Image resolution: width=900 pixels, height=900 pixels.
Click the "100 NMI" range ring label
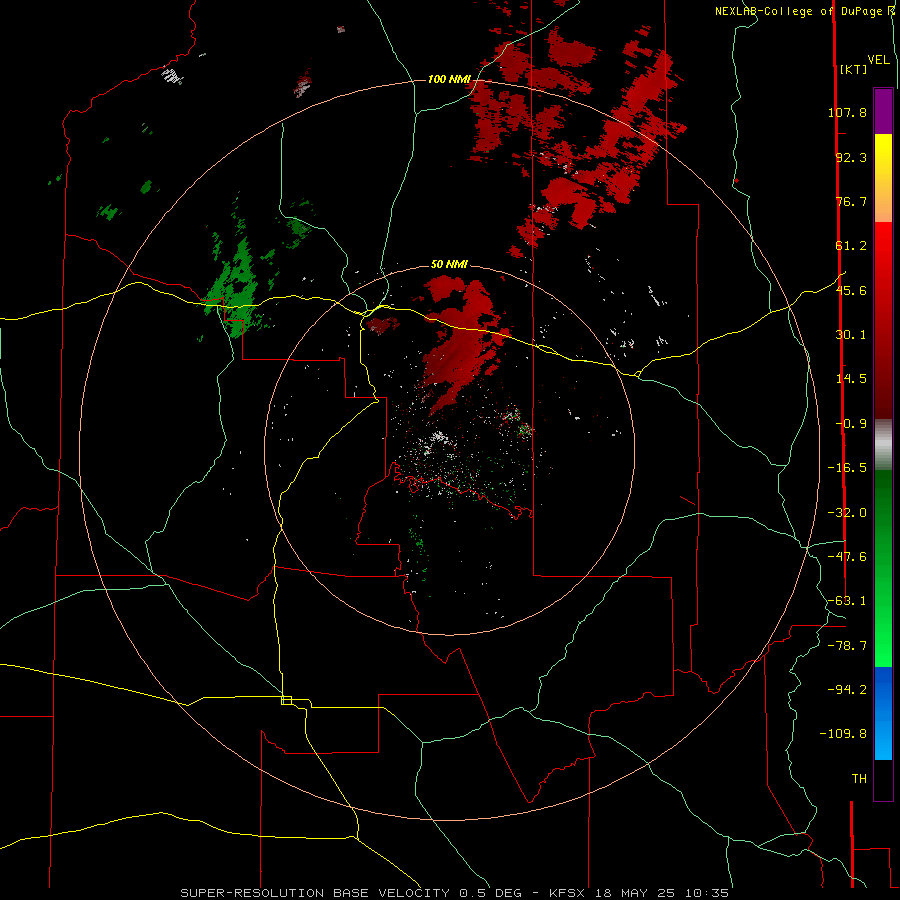449,79
